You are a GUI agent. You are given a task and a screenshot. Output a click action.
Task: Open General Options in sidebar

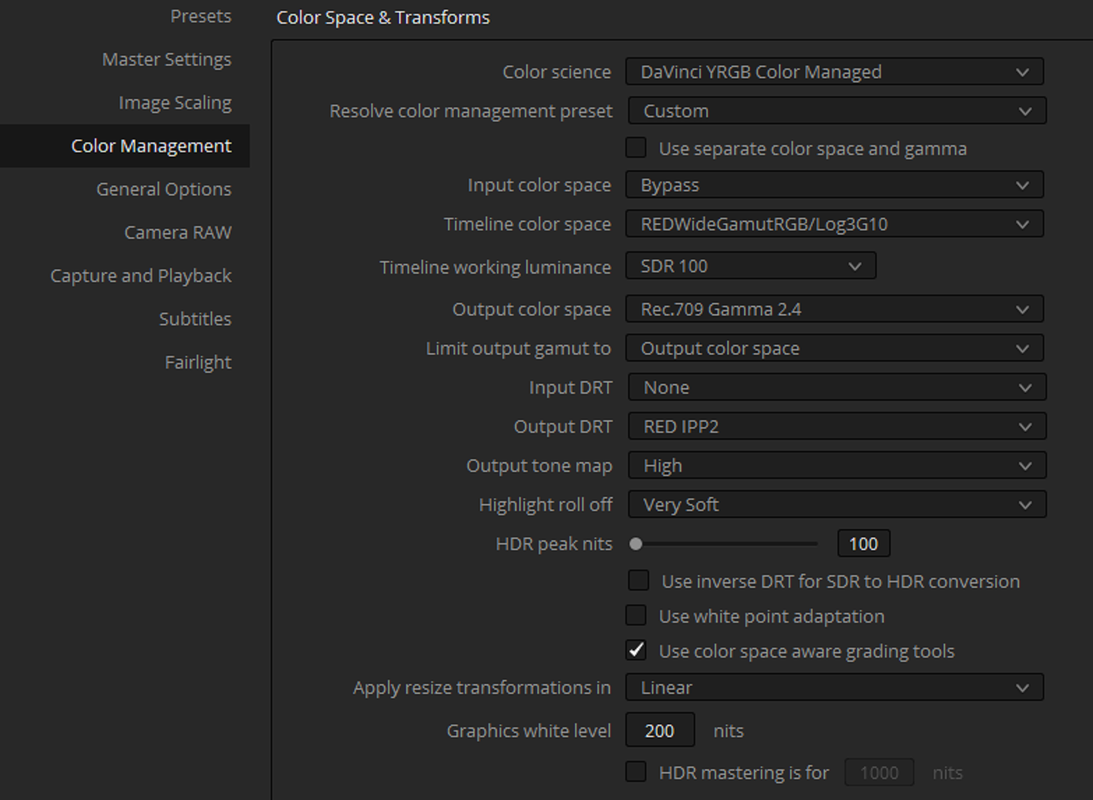164,189
